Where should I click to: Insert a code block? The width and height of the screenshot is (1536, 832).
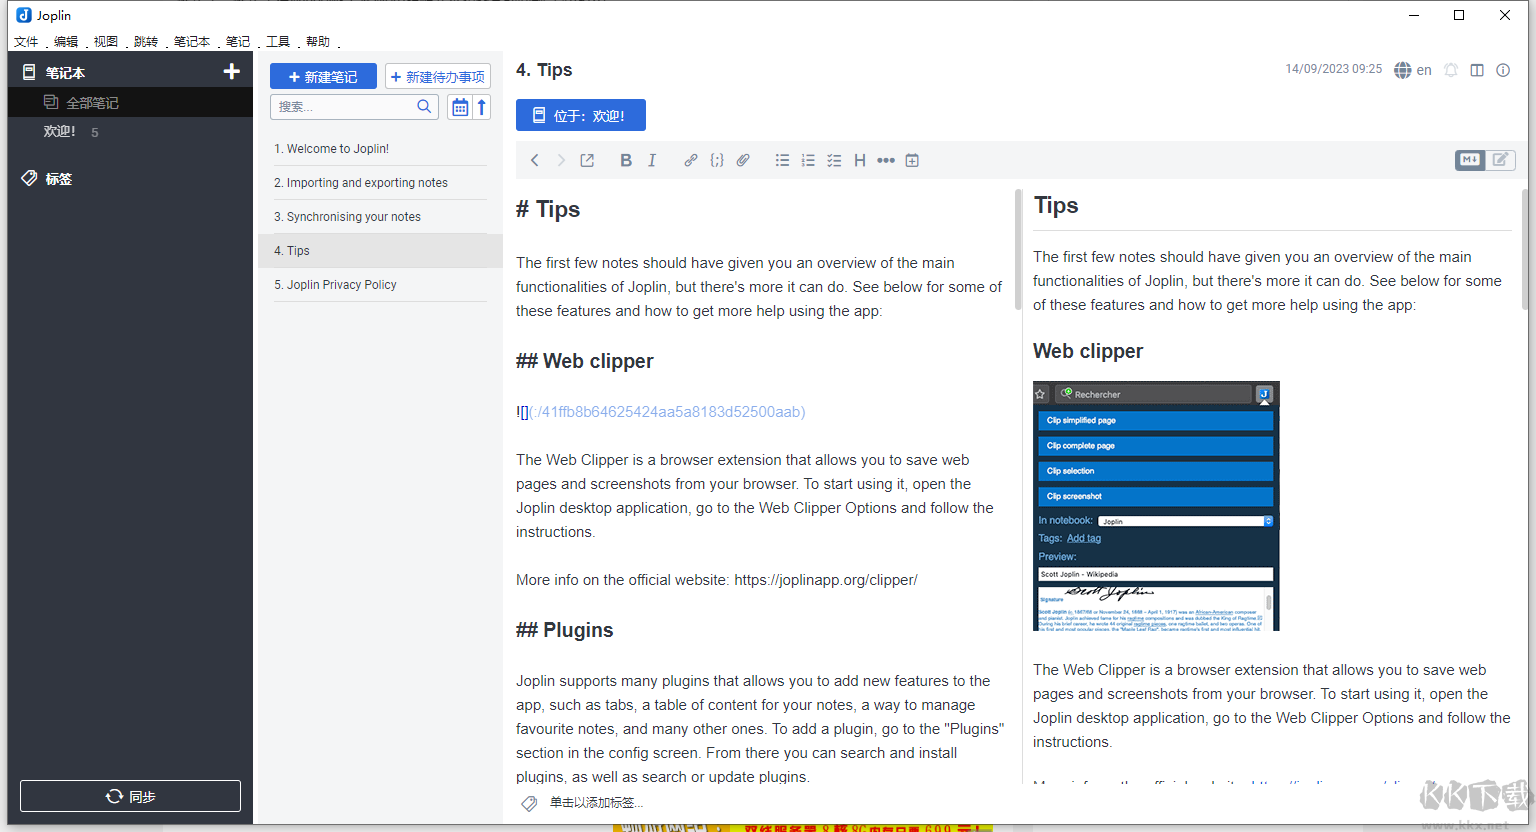point(717,160)
